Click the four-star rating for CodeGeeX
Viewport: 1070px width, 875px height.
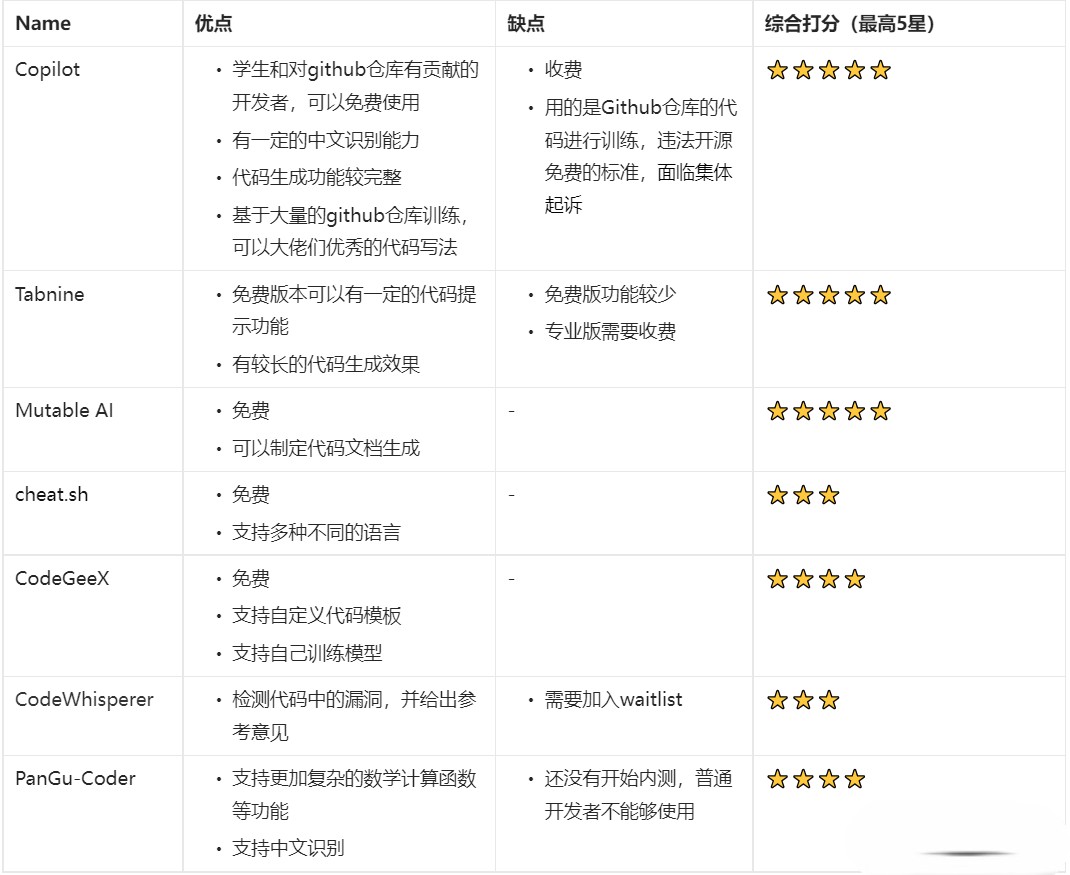pyautogui.click(x=816, y=579)
